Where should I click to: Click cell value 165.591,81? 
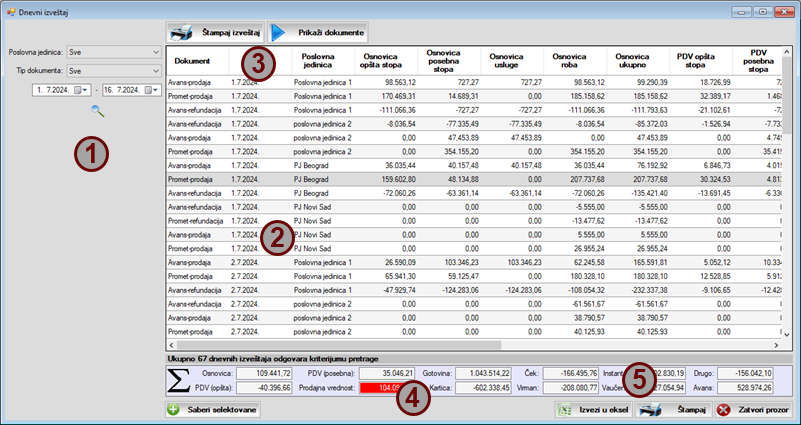tap(651, 263)
